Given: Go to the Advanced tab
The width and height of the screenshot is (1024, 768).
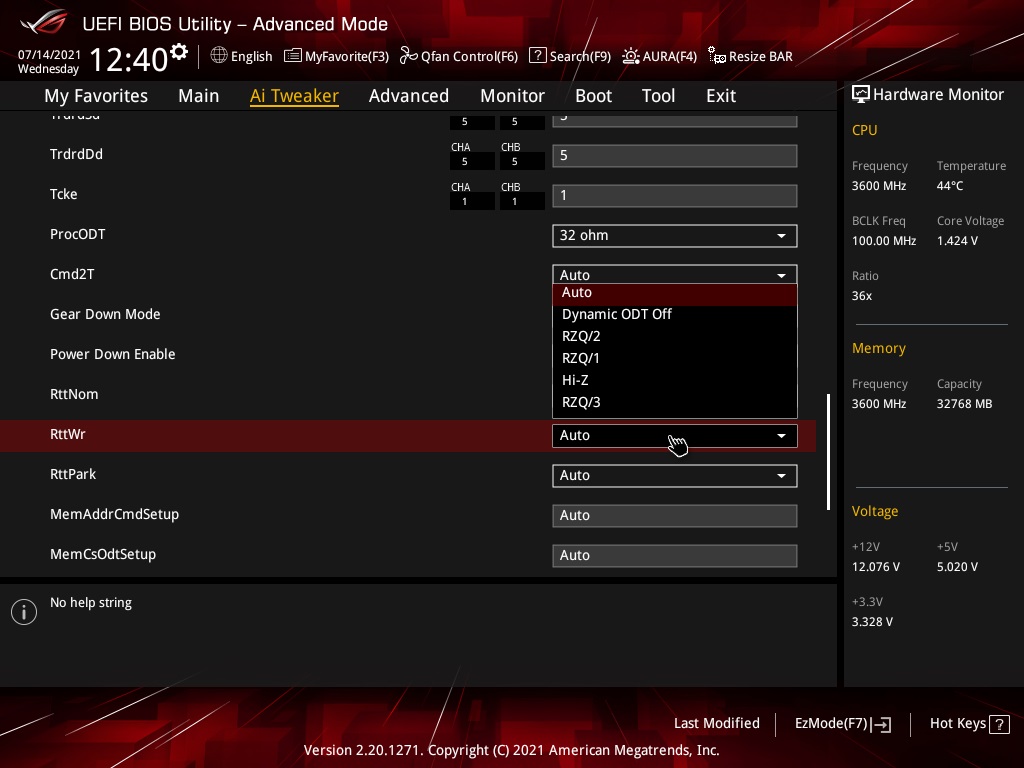Looking at the screenshot, I should pyautogui.click(x=409, y=95).
